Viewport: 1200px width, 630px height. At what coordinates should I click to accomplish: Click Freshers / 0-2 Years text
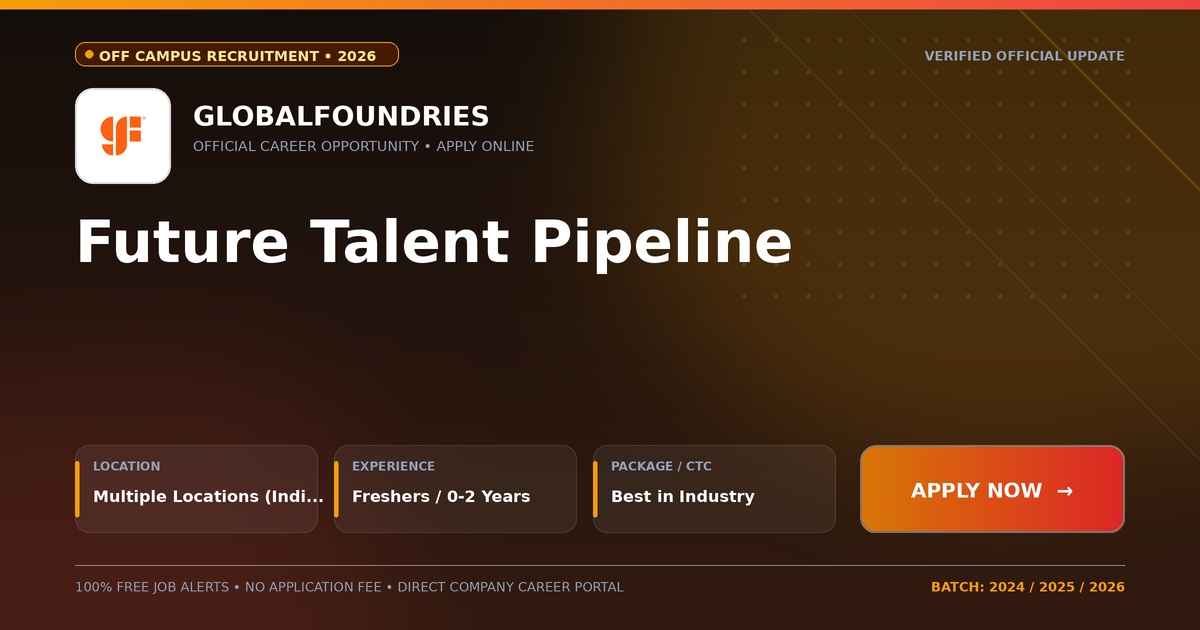pyautogui.click(x=441, y=496)
